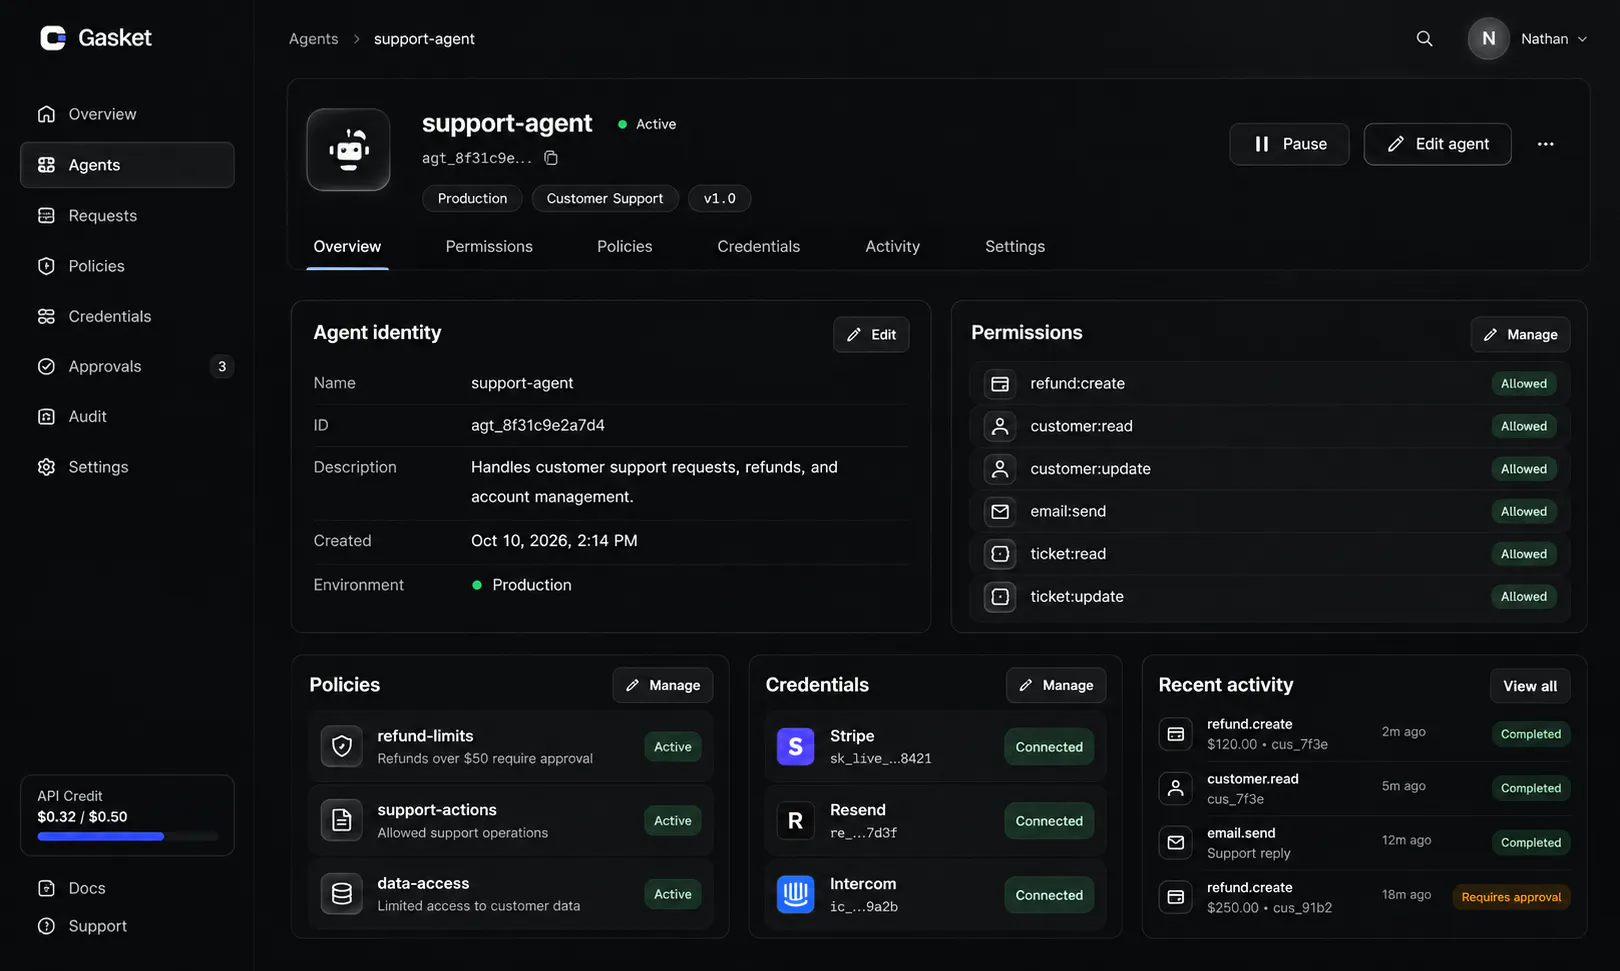Go back to Agents breadcrumb
The width and height of the screenshot is (1620, 971).
[313, 39]
